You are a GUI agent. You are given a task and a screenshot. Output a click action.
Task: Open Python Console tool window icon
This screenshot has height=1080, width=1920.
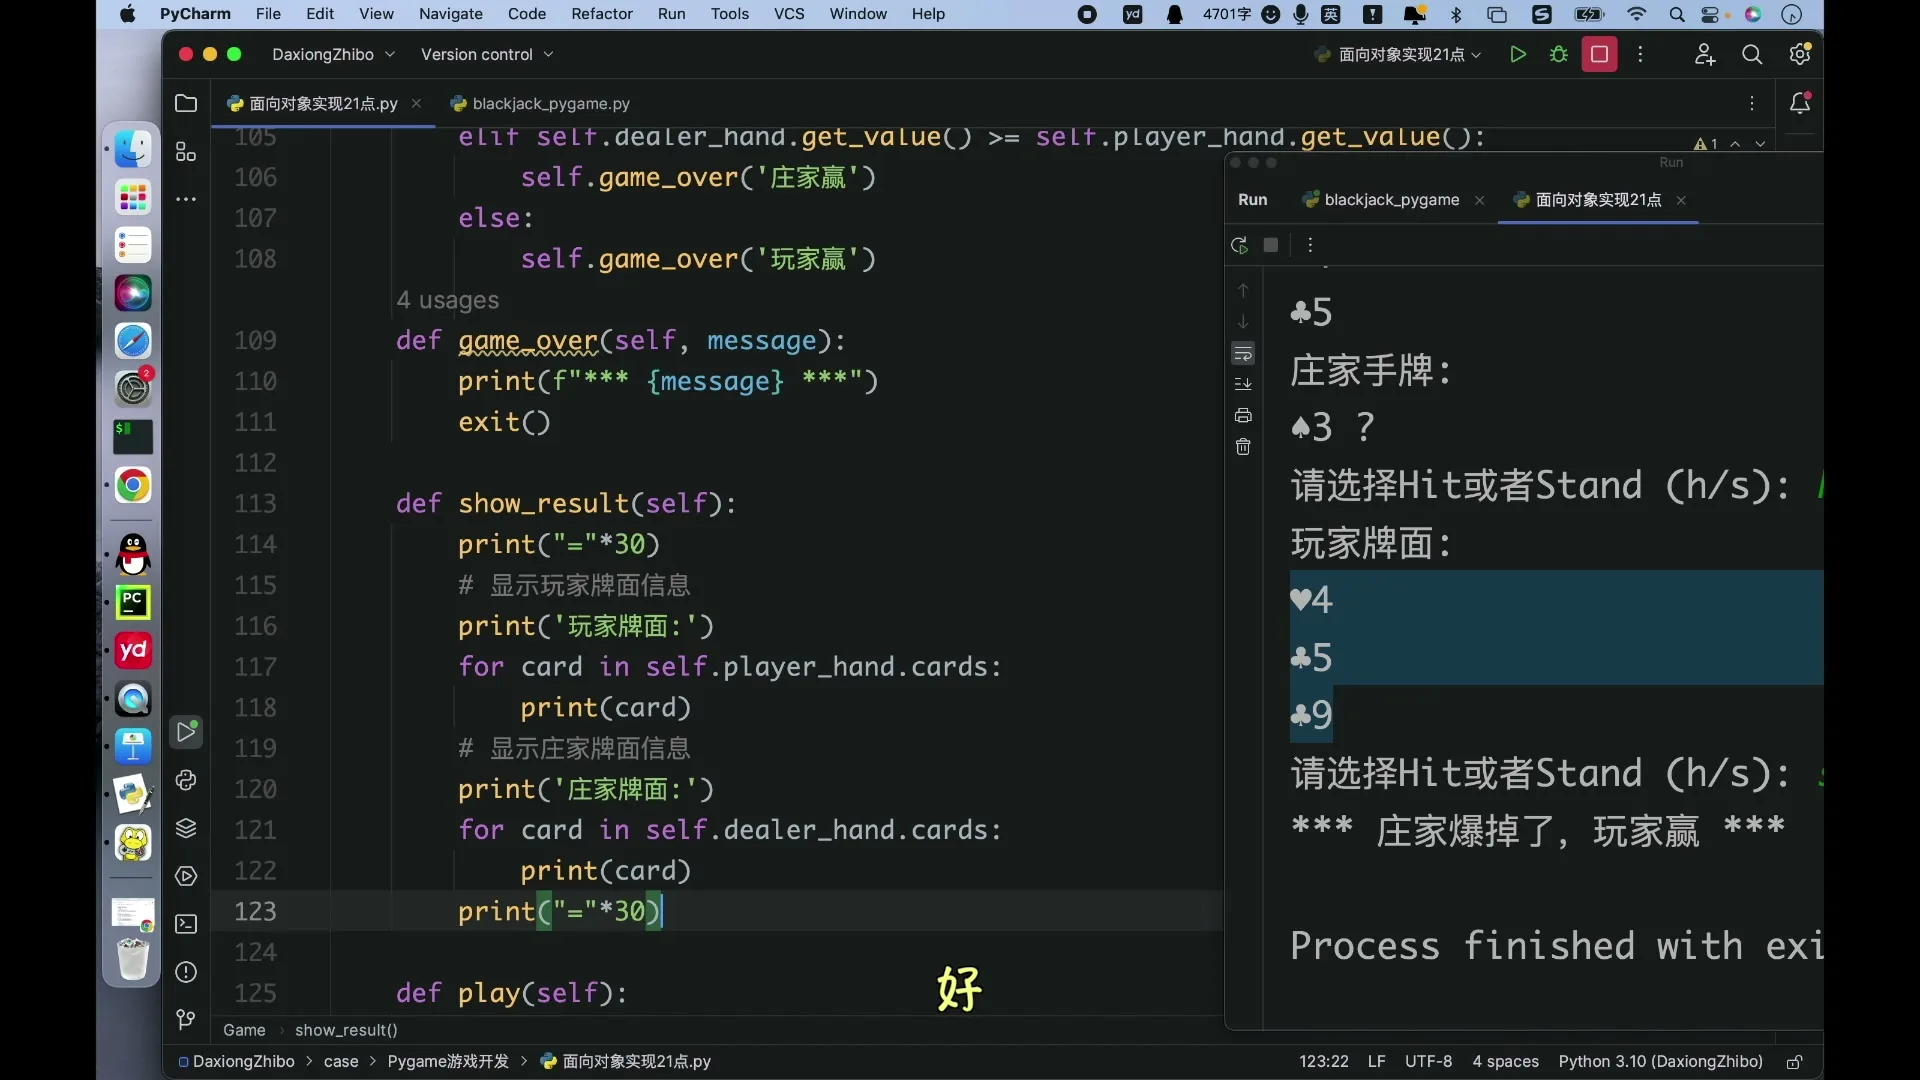(x=186, y=780)
